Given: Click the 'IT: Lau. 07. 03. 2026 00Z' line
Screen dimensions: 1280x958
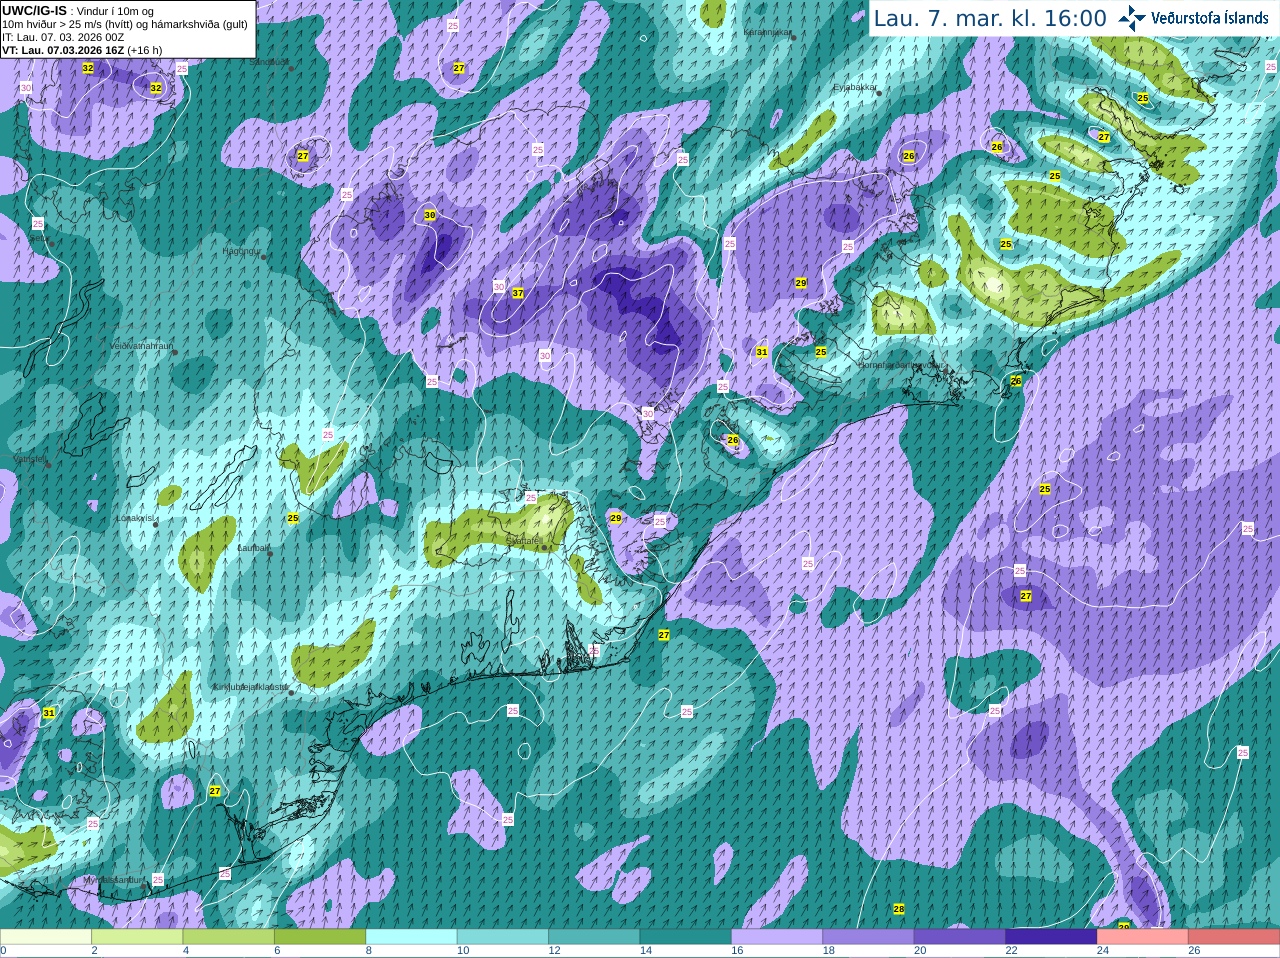Looking at the screenshot, I should (63, 37).
